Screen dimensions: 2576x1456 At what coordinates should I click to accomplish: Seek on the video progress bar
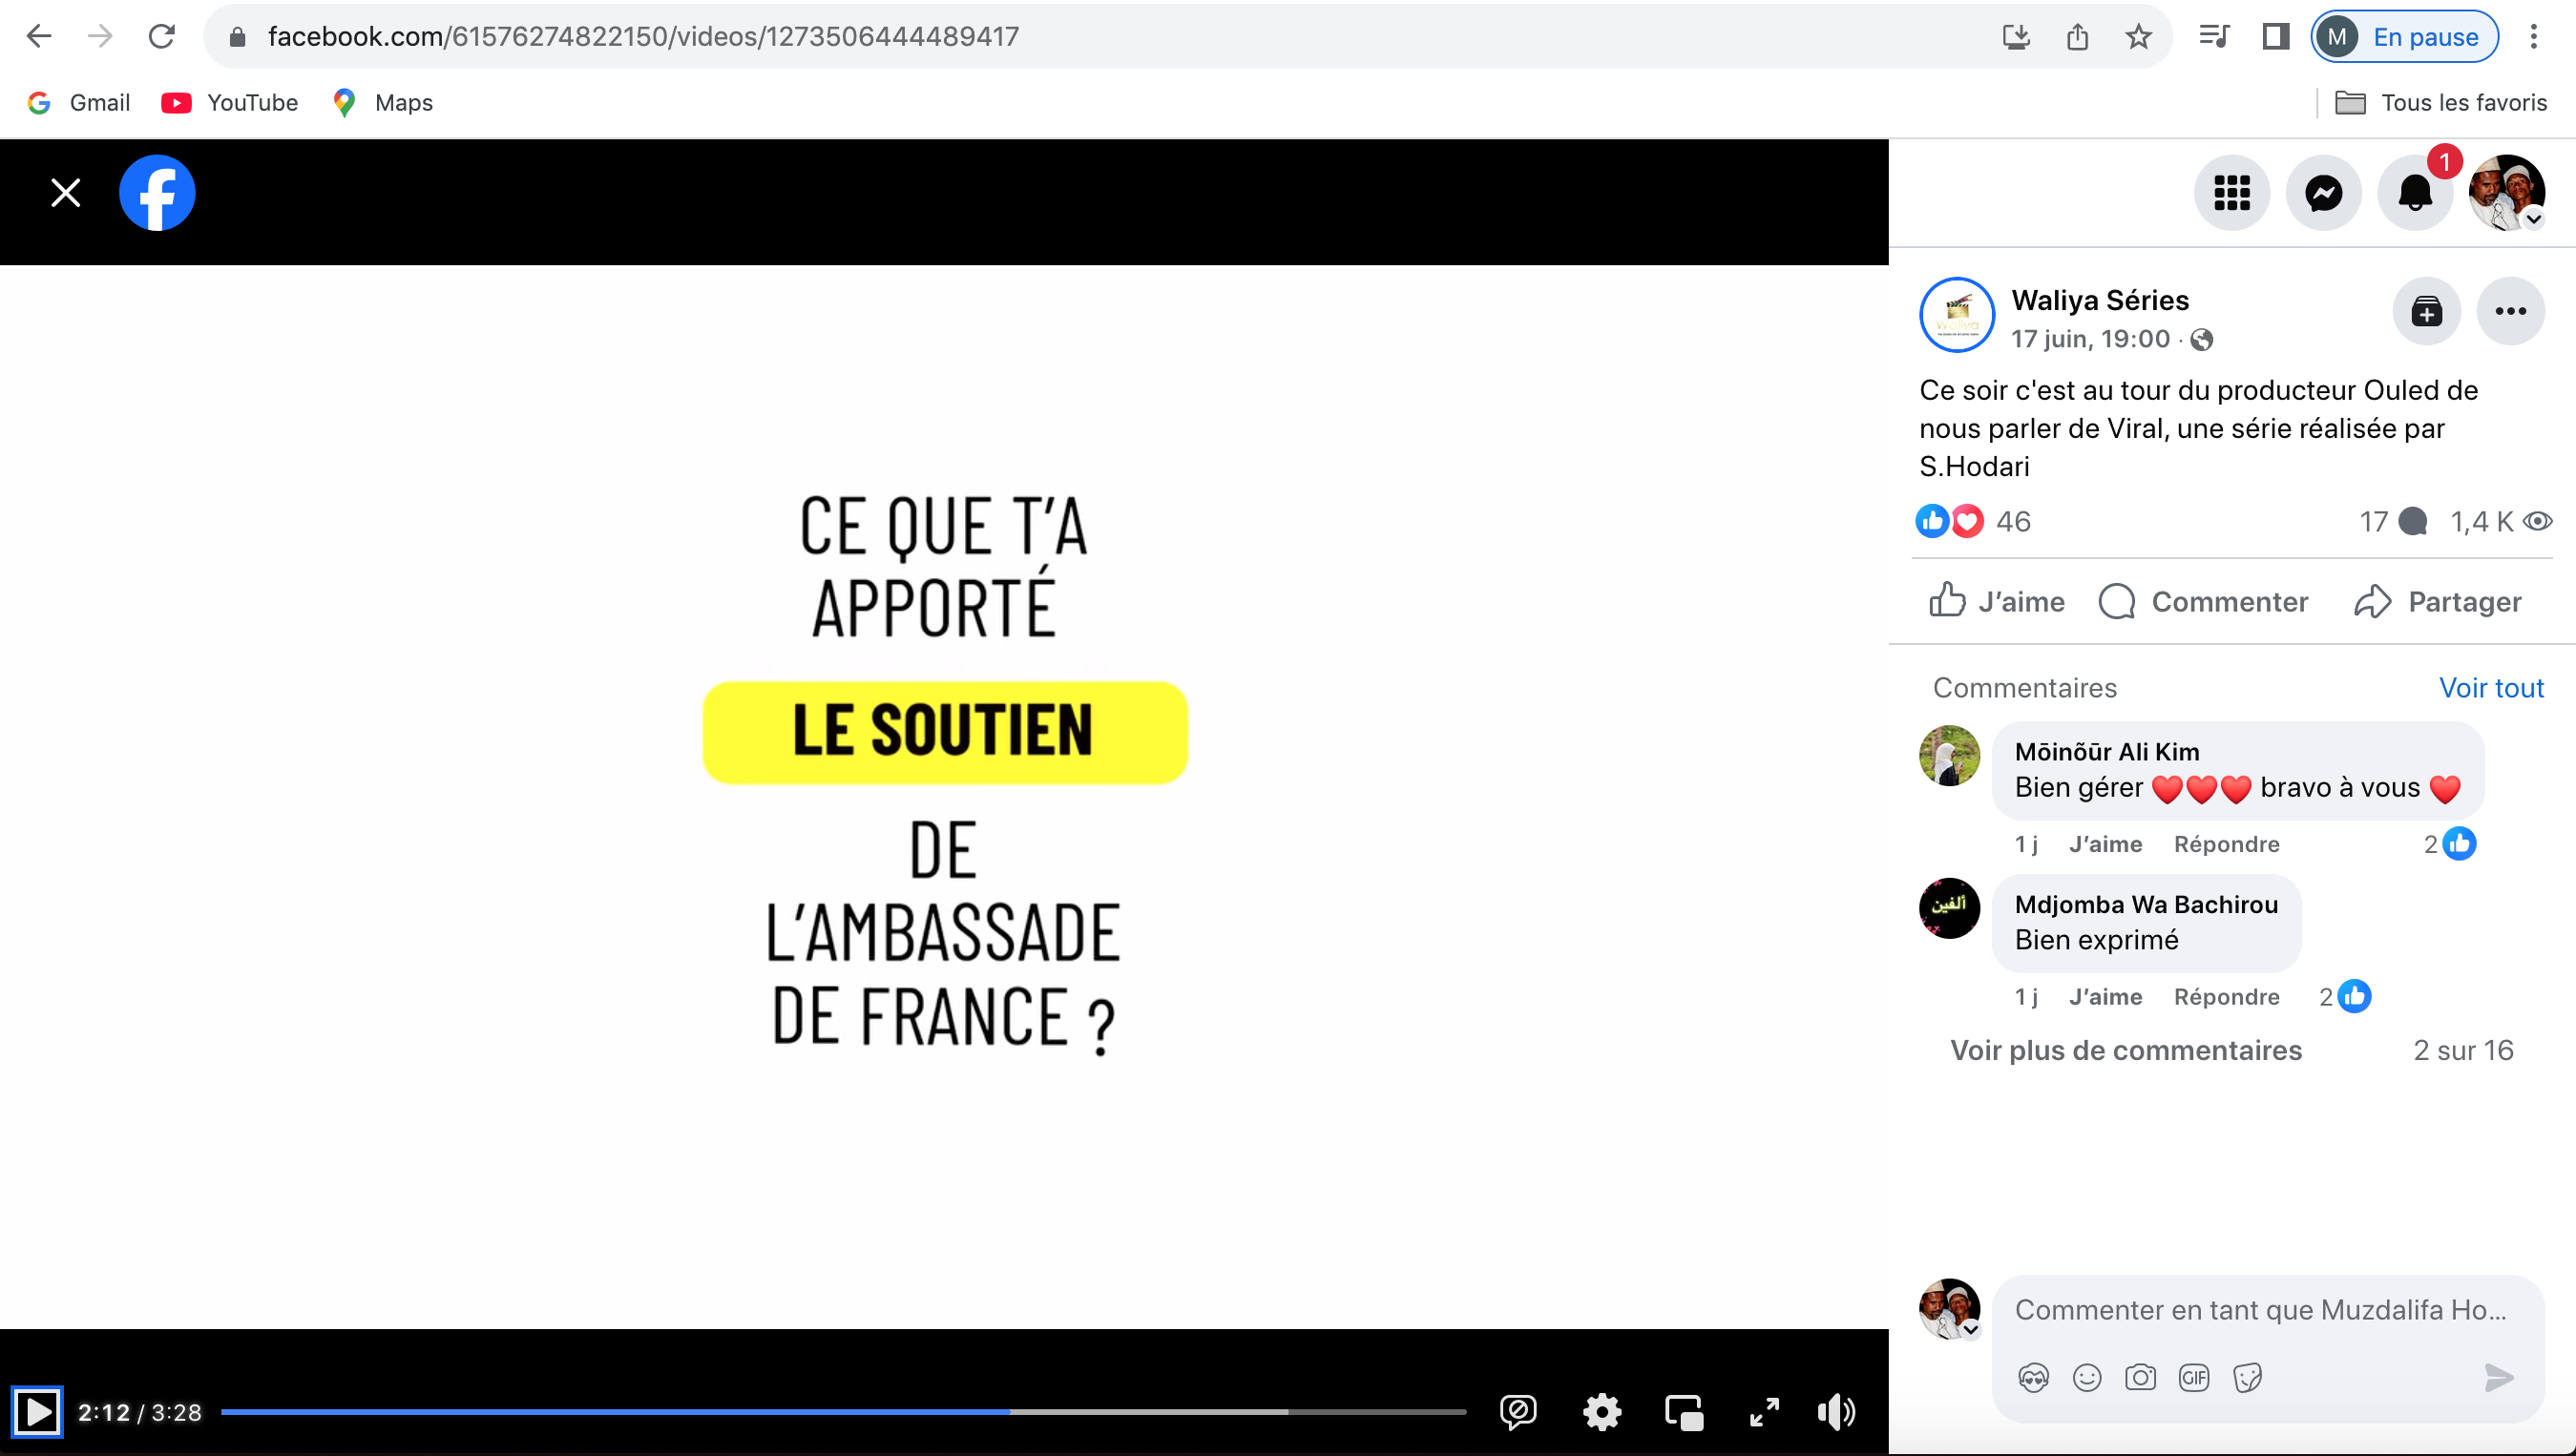(x=843, y=1412)
